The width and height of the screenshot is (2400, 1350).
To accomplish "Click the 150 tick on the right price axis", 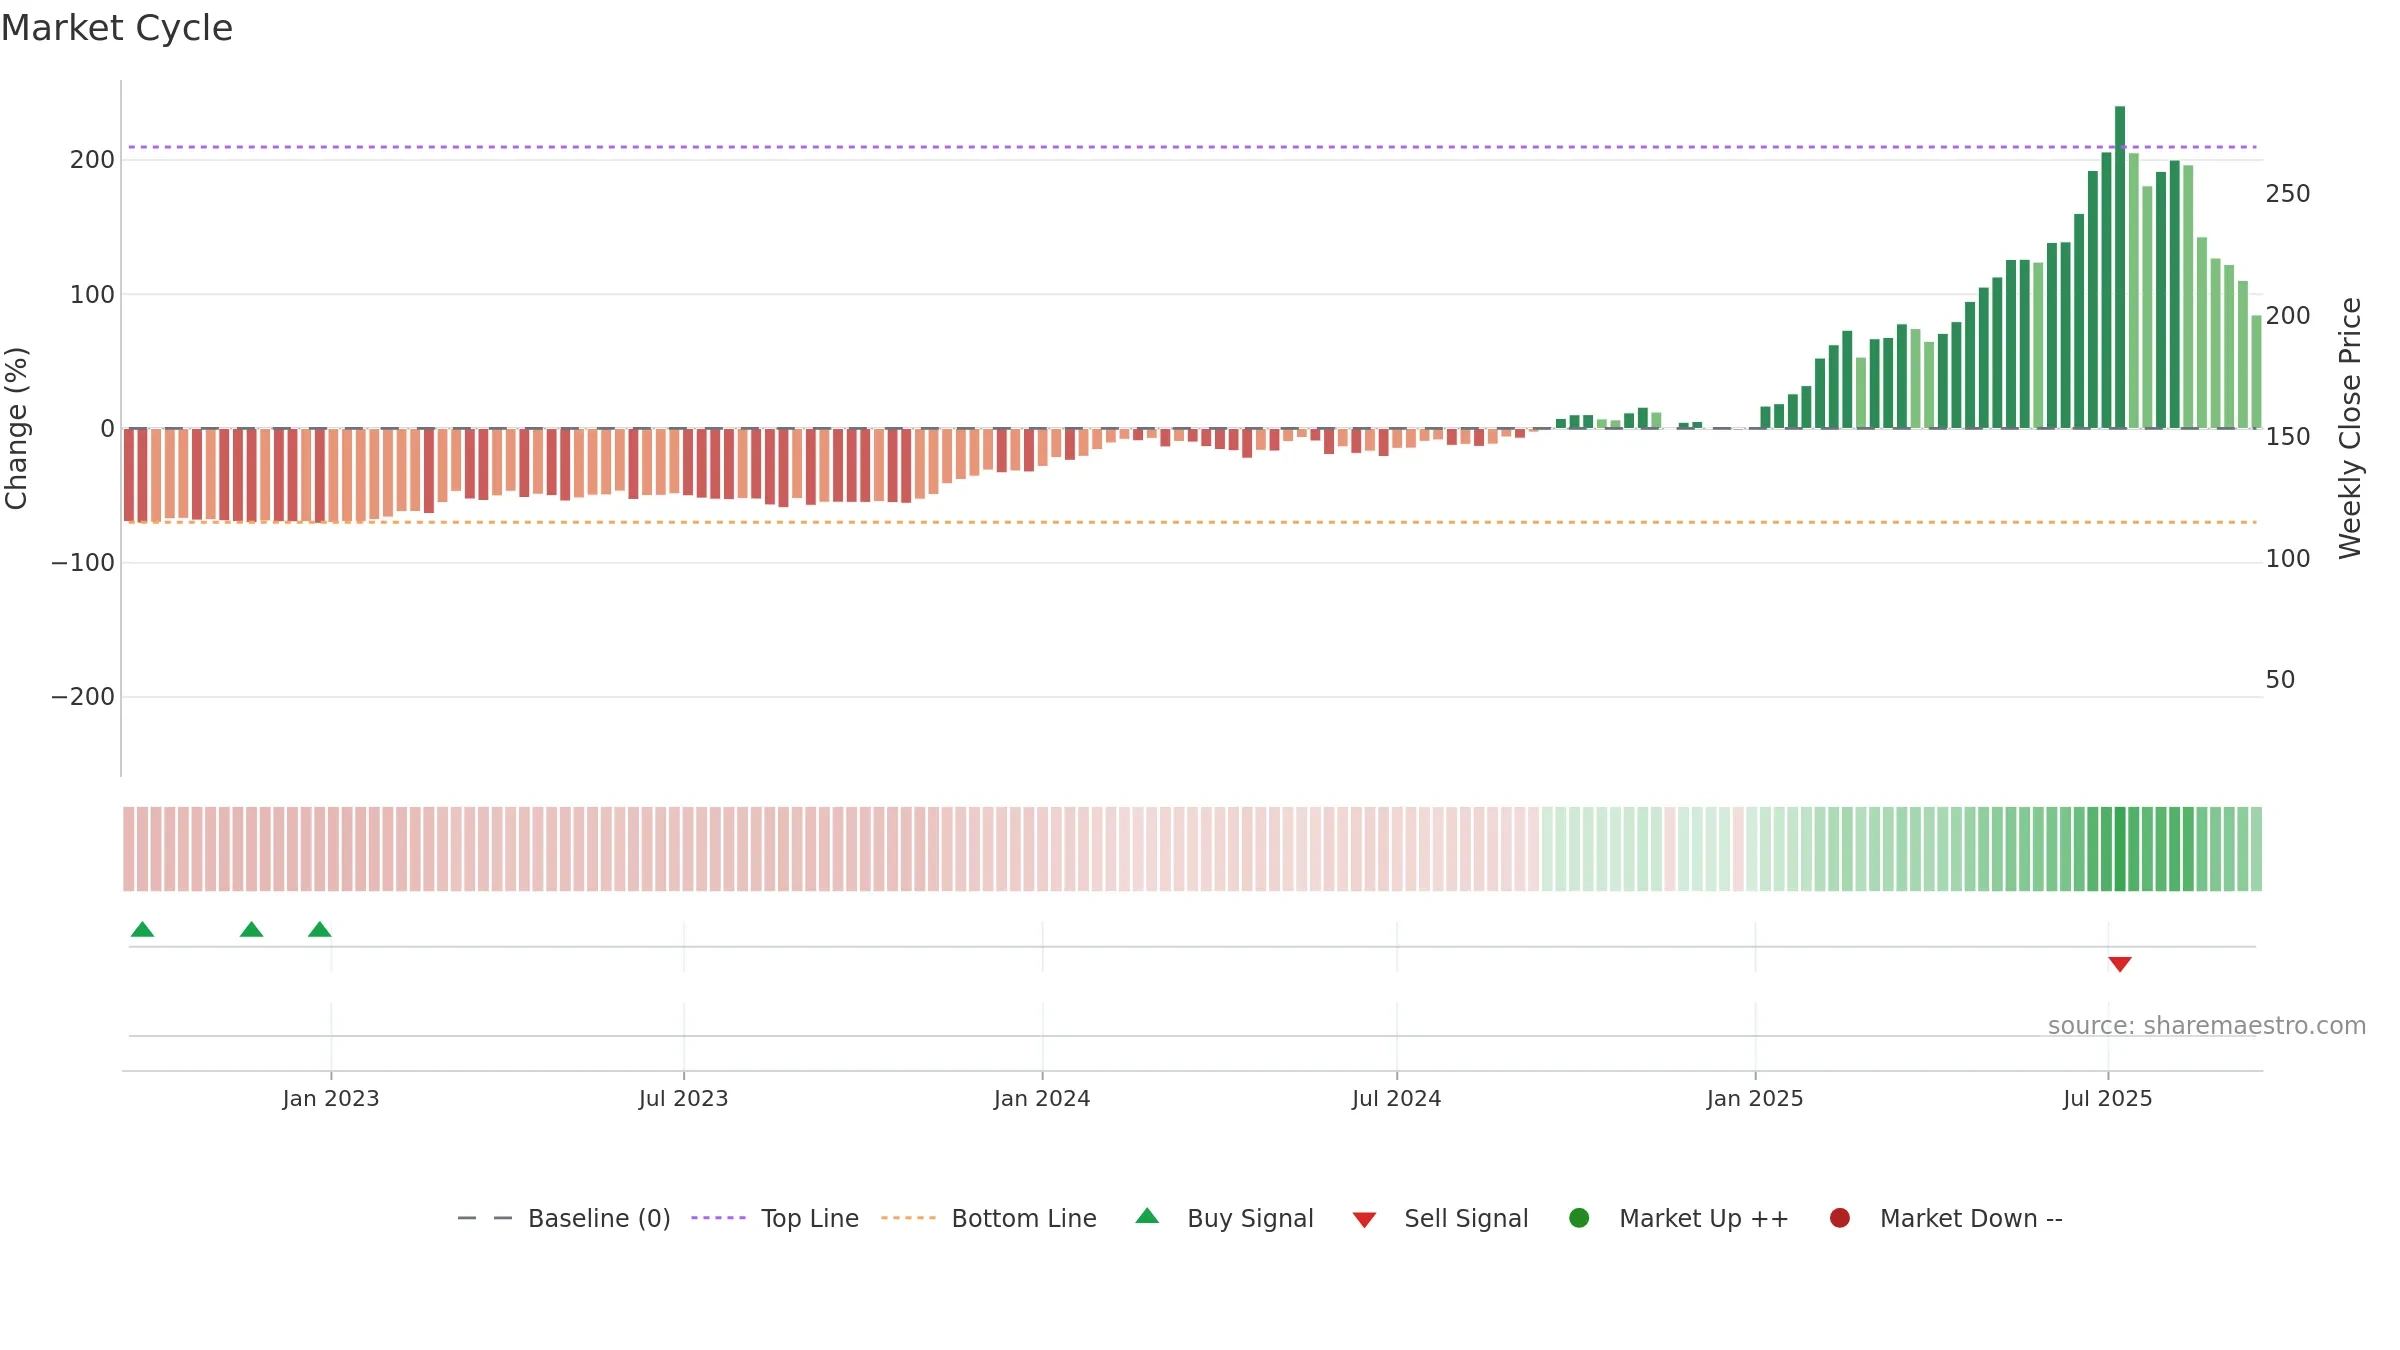I will point(2288,437).
